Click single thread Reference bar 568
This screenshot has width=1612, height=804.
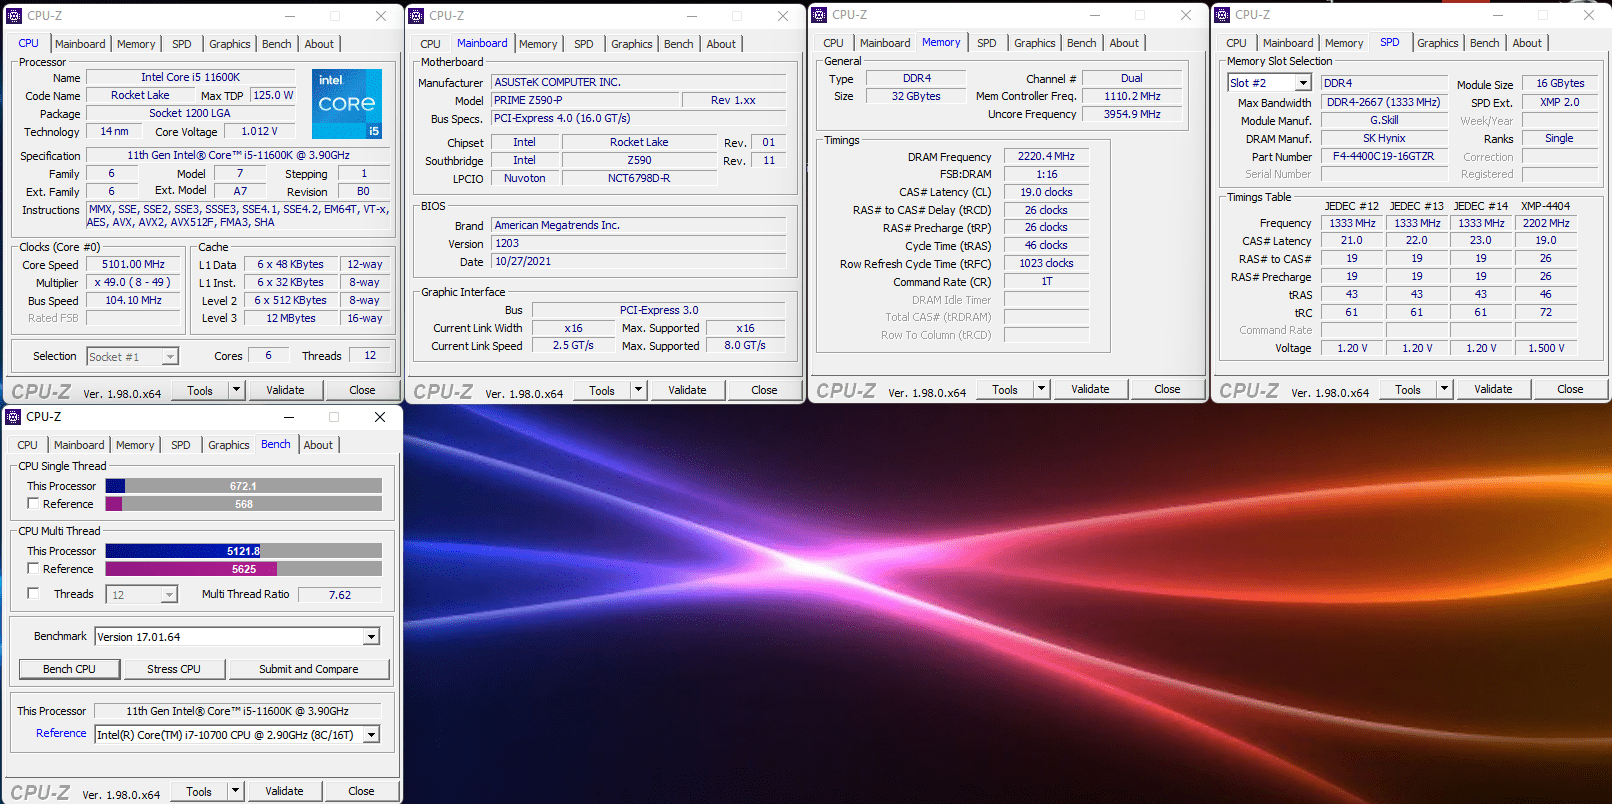(x=244, y=504)
